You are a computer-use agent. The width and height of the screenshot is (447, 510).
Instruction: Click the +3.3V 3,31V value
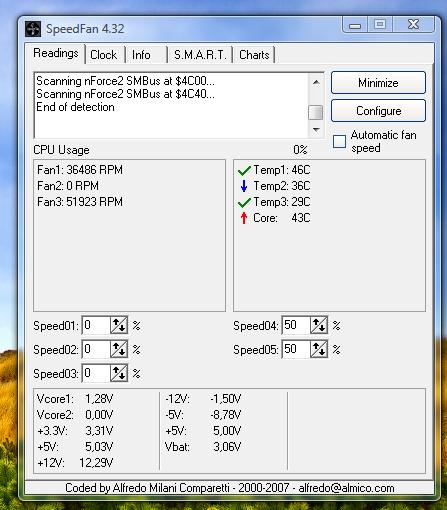click(99, 431)
